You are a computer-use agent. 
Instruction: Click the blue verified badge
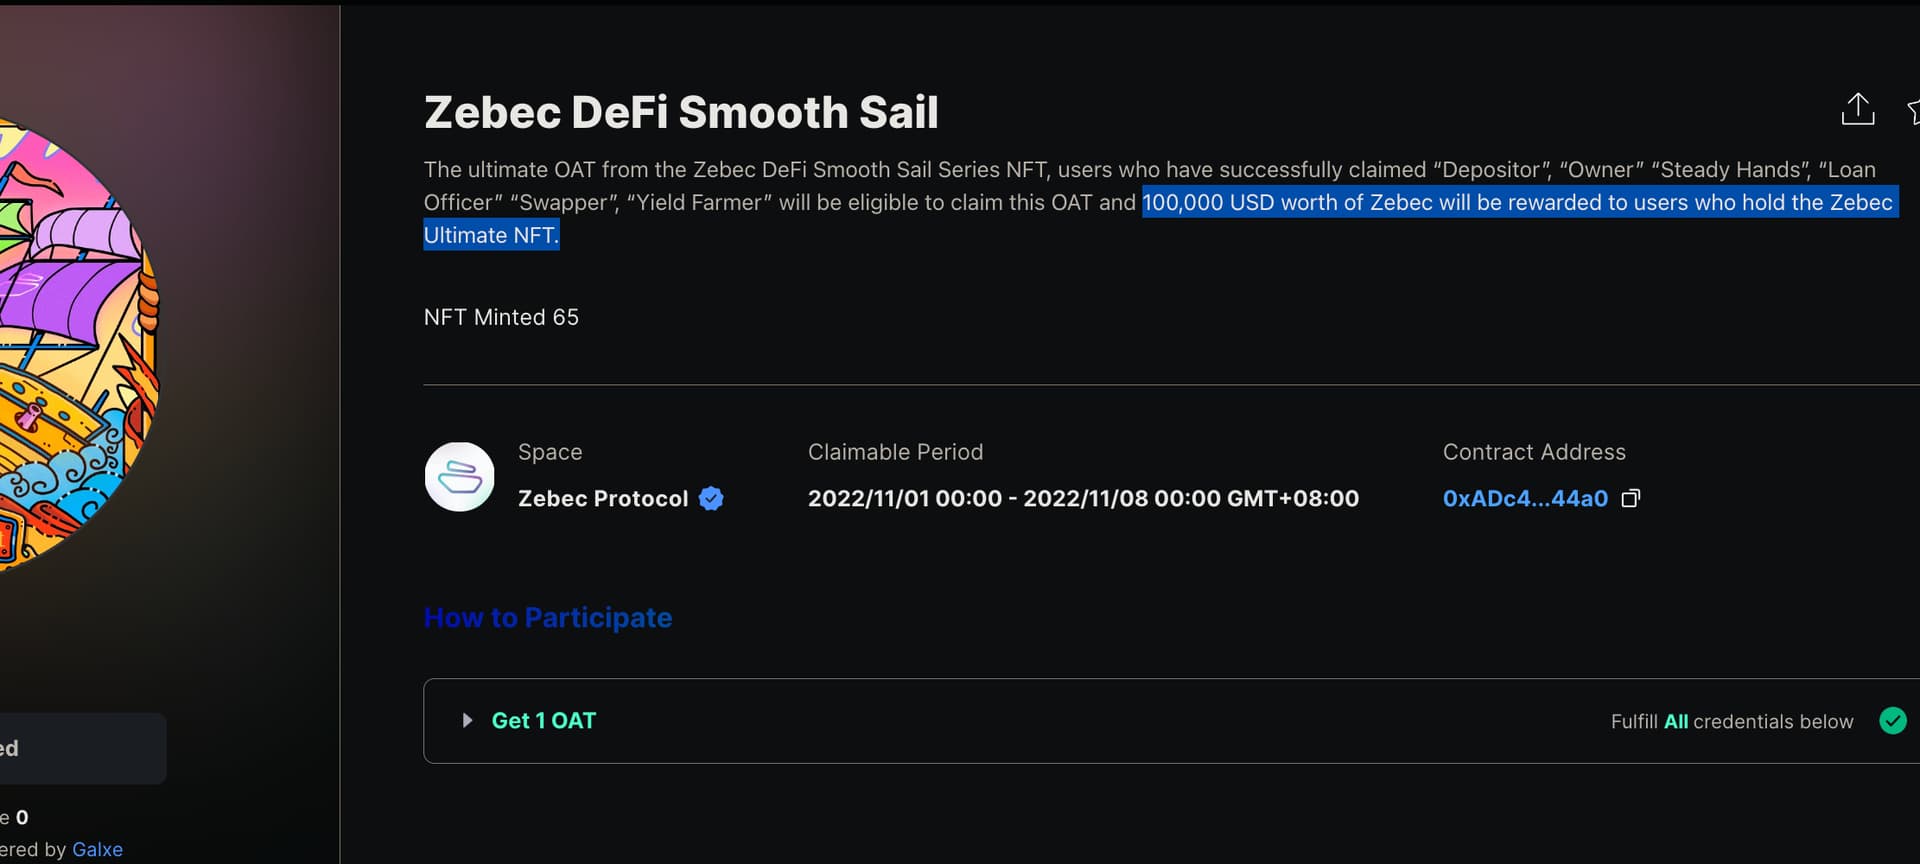click(x=711, y=498)
